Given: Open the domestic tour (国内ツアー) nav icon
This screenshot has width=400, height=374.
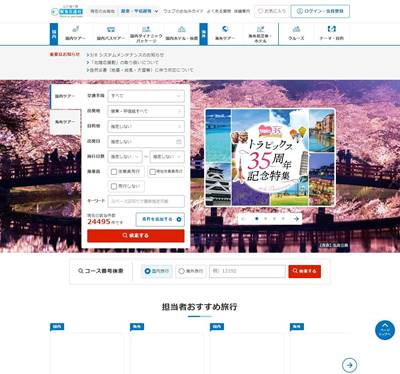Looking at the screenshot, I should (x=76, y=29).
